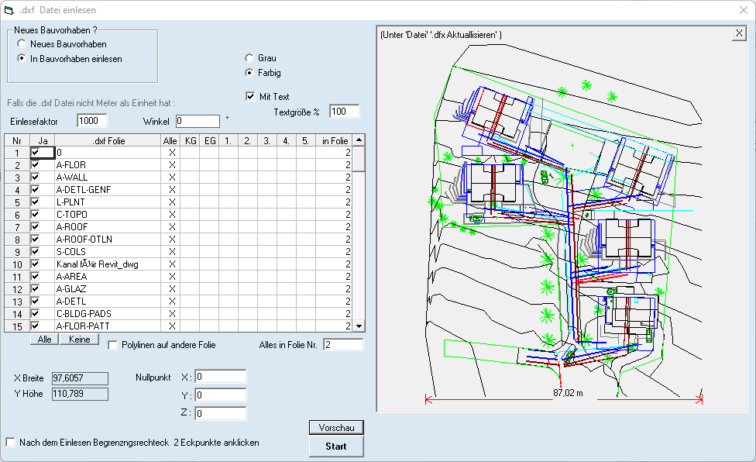Click the Winkel input field
This screenshot has width=756, height=462.
click(x=198, y=121)
